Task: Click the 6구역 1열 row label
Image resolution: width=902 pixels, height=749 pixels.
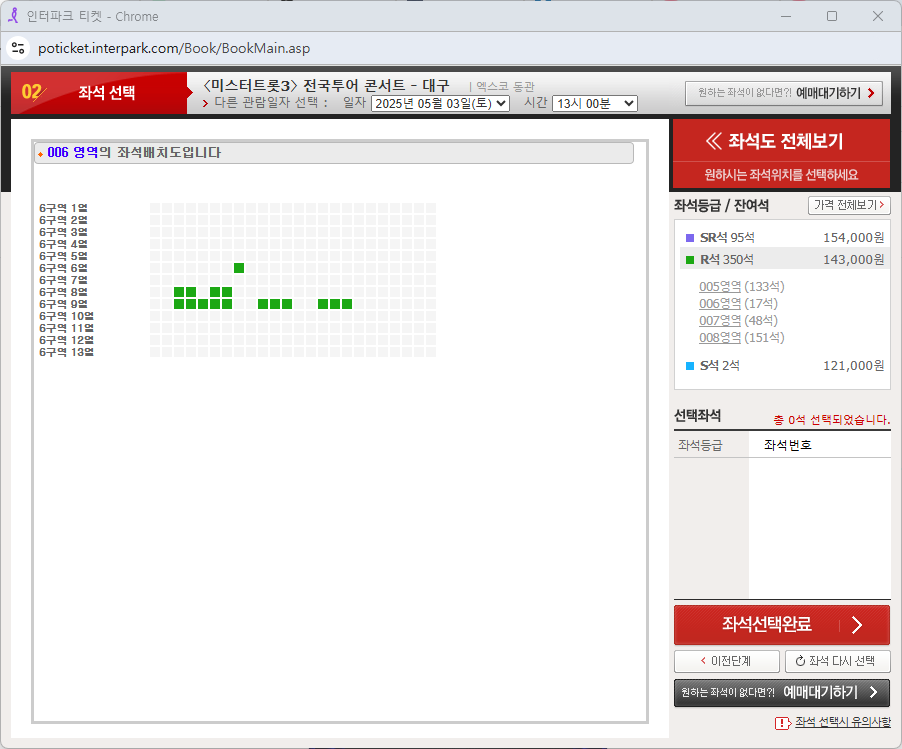Action: click(x=63, y=208)
